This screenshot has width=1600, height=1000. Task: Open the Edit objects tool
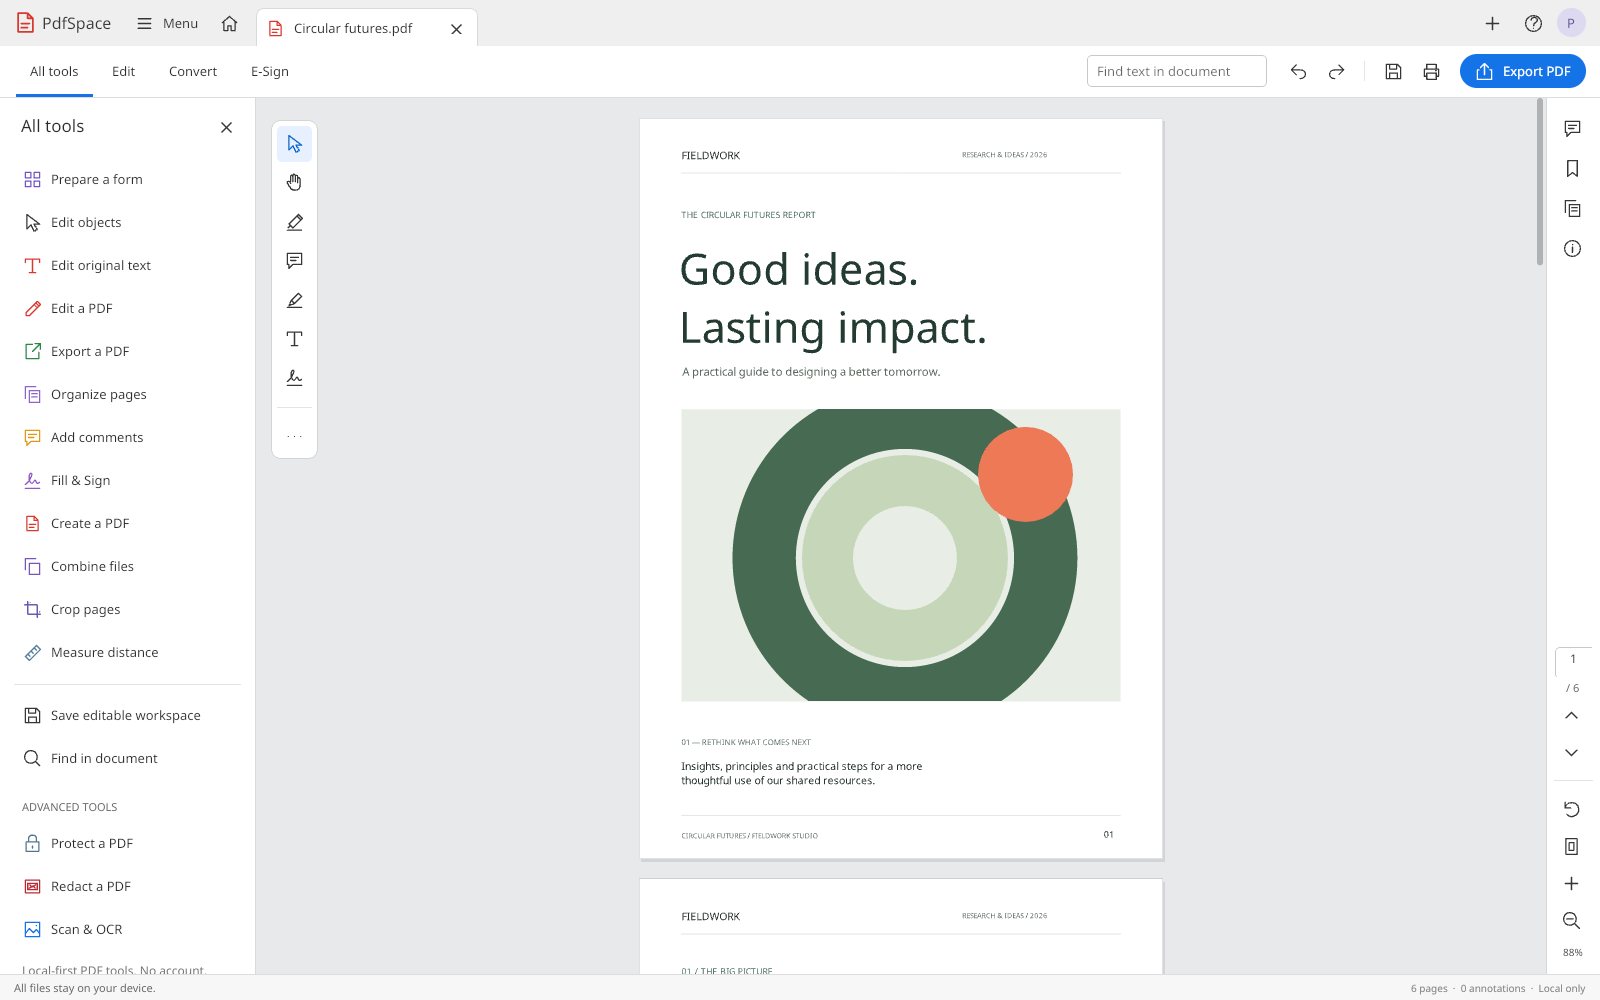pos(128,223)
